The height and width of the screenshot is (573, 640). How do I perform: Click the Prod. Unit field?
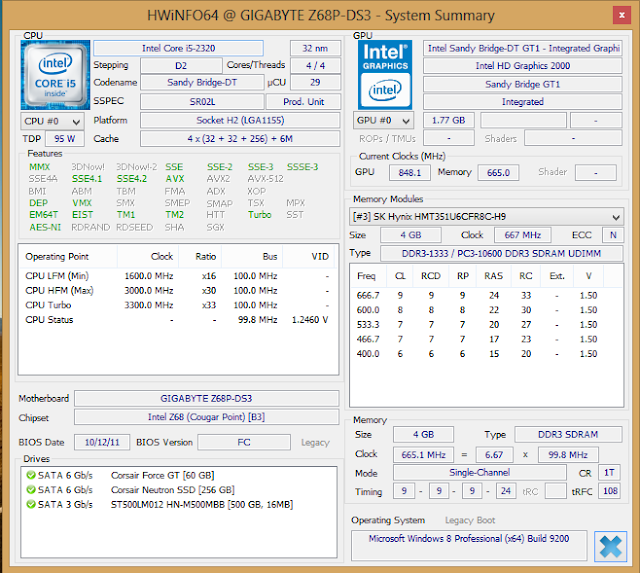click(x=303, y=102)
